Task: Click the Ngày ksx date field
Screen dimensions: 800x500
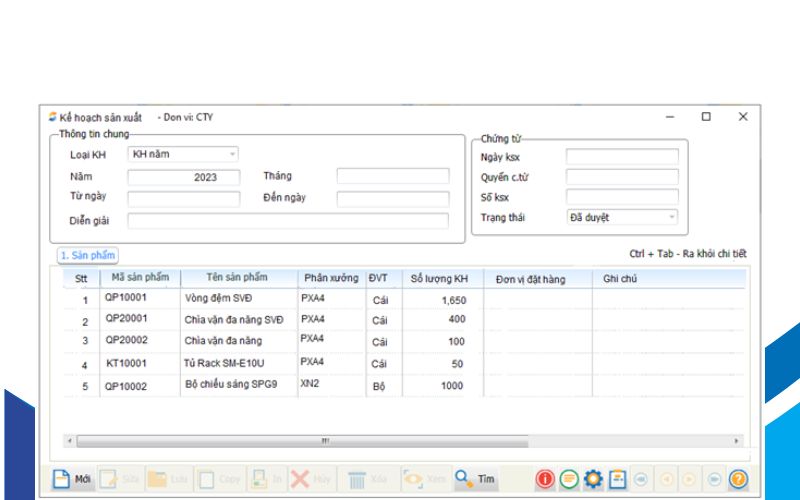Action: (622, 157)
